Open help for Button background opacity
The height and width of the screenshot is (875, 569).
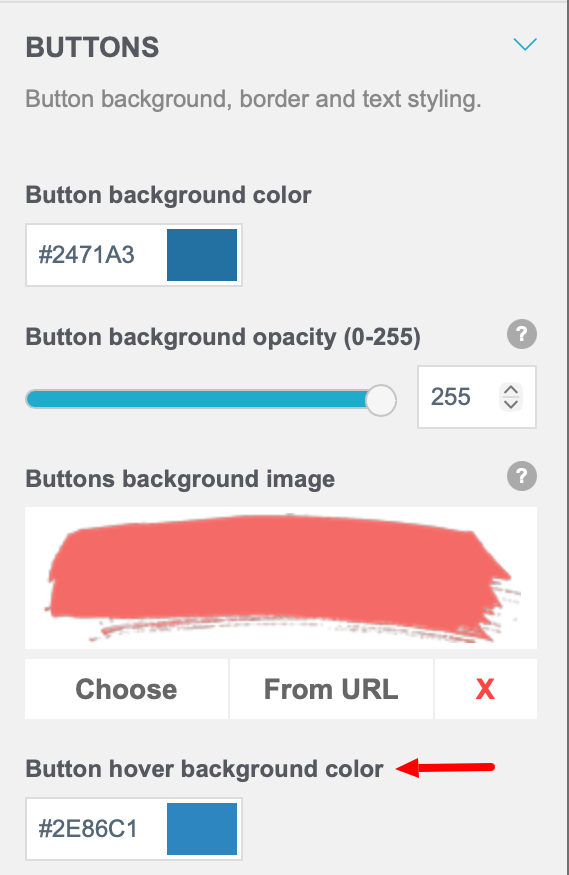tap(522, 334)
